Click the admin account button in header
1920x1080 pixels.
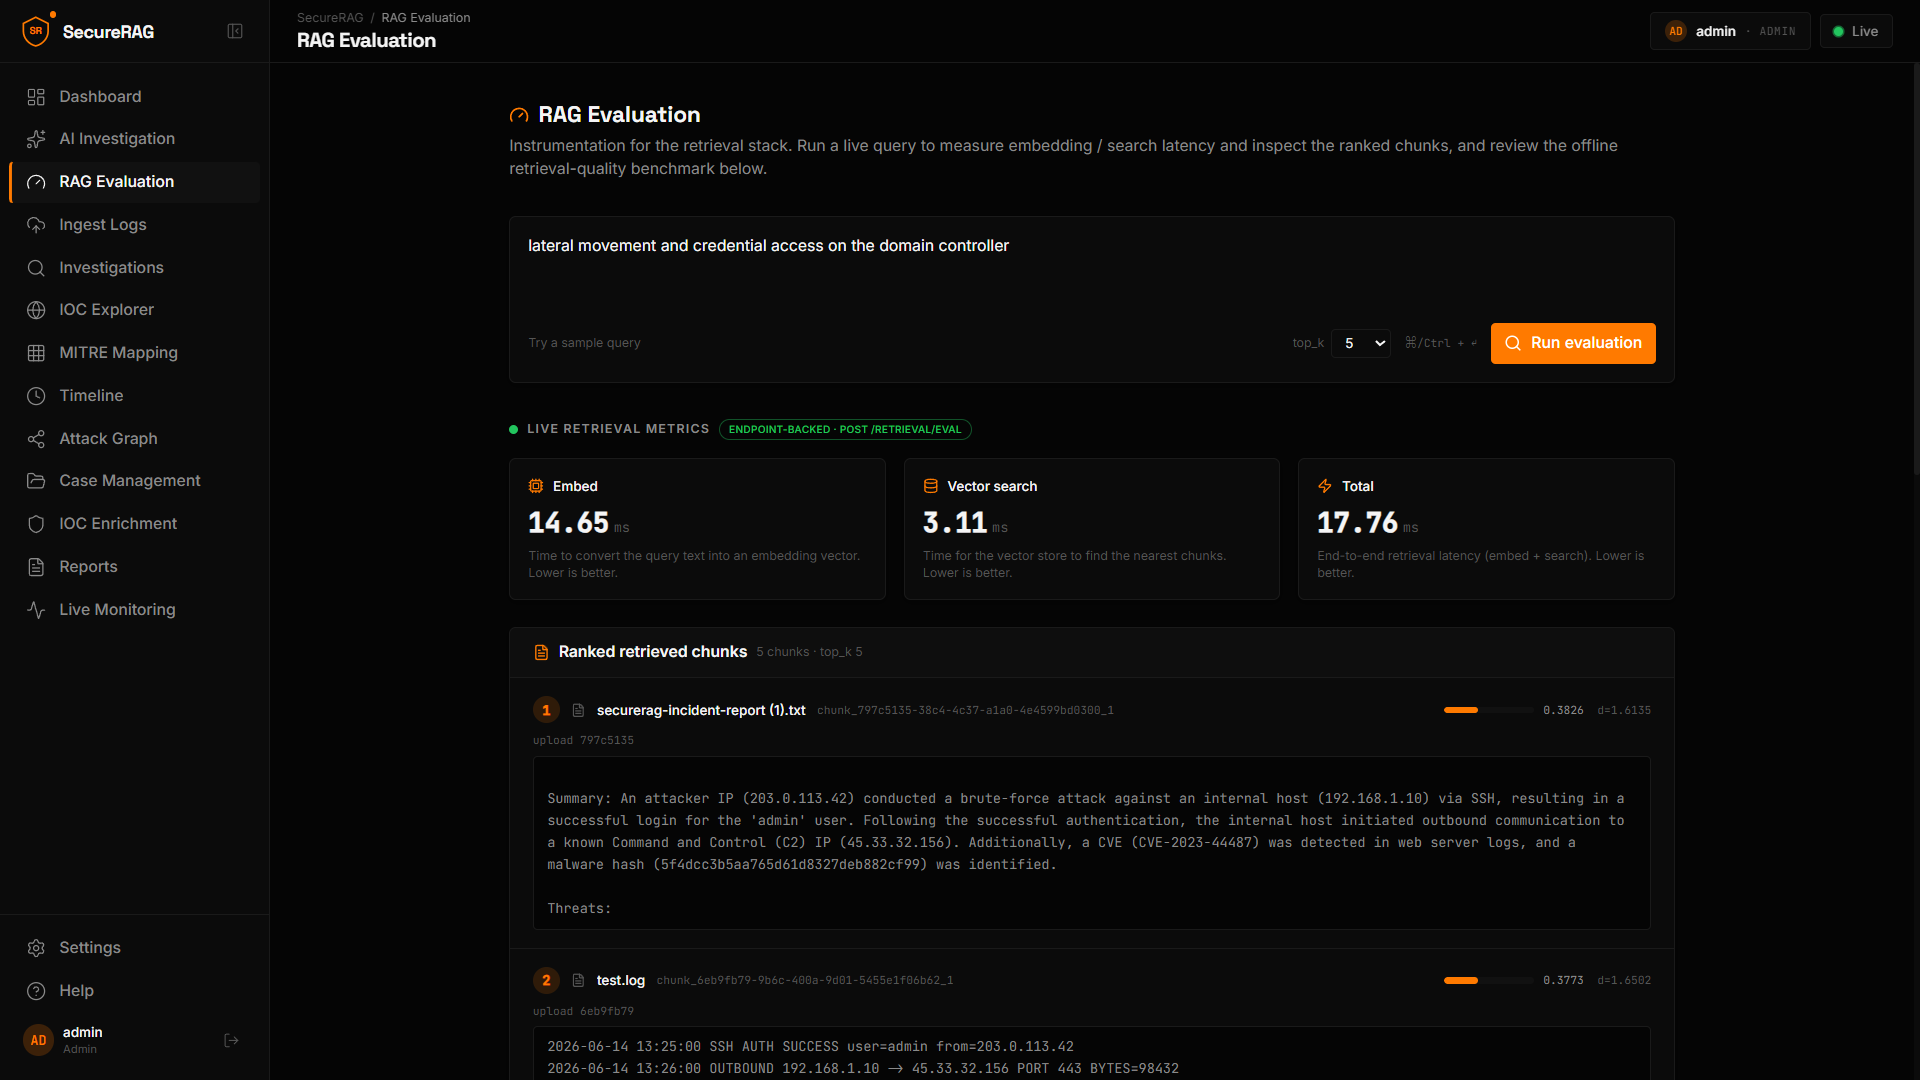1730,31
